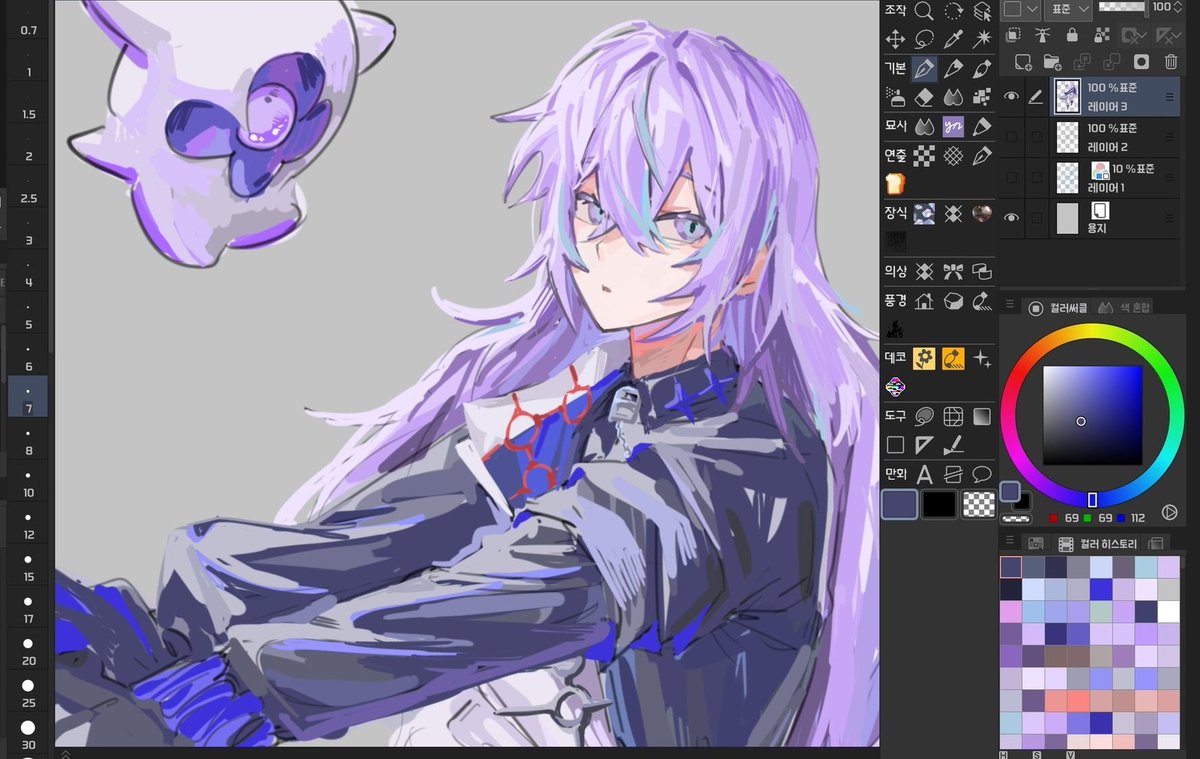Toggle Lock transparent pixels
Screen dimensions: 1200x759
(1102, 35)
